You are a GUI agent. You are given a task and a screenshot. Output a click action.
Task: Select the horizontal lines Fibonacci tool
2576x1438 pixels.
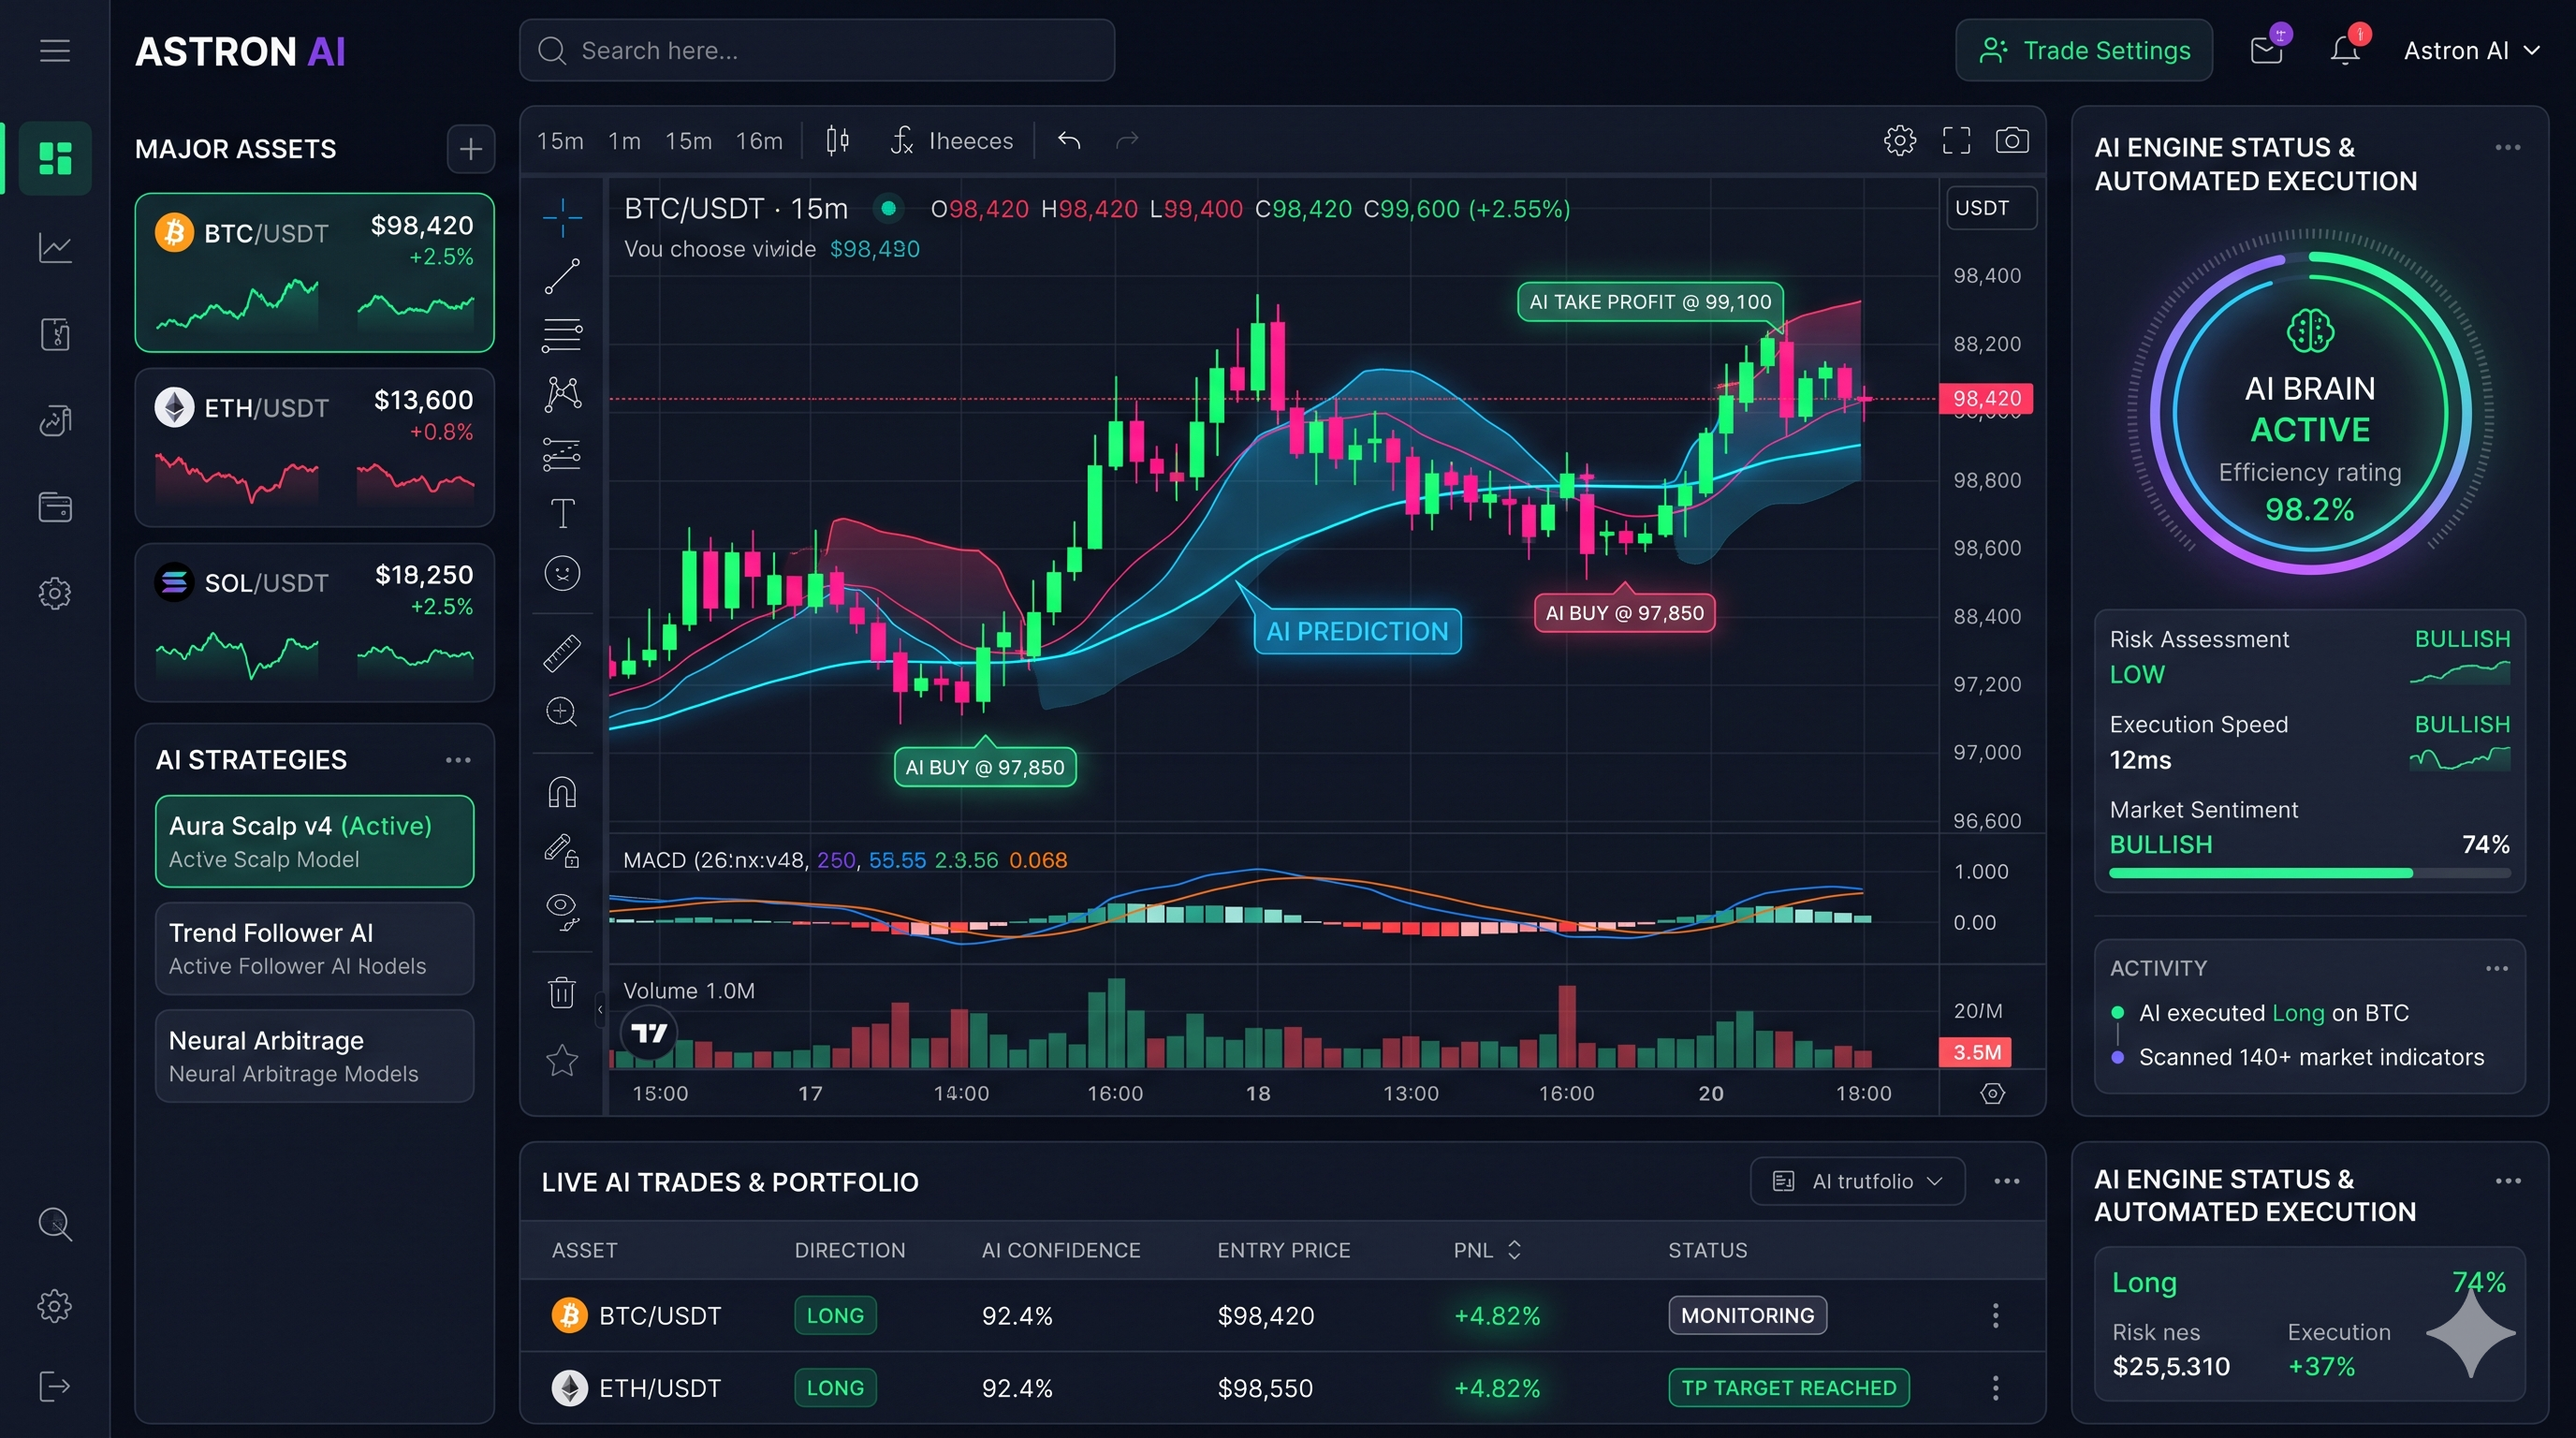tap(562, 335)
